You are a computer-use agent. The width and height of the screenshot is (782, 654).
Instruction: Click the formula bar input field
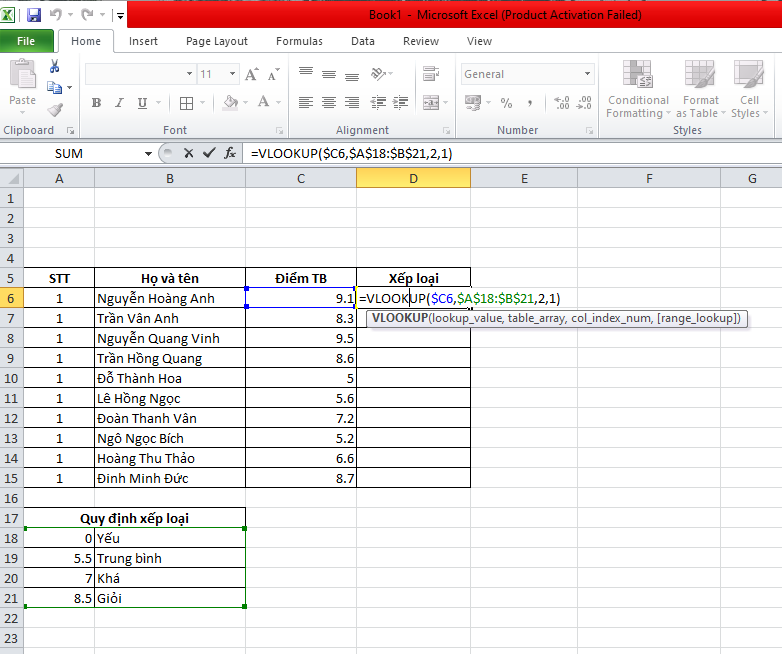click(x=512, y=153)
